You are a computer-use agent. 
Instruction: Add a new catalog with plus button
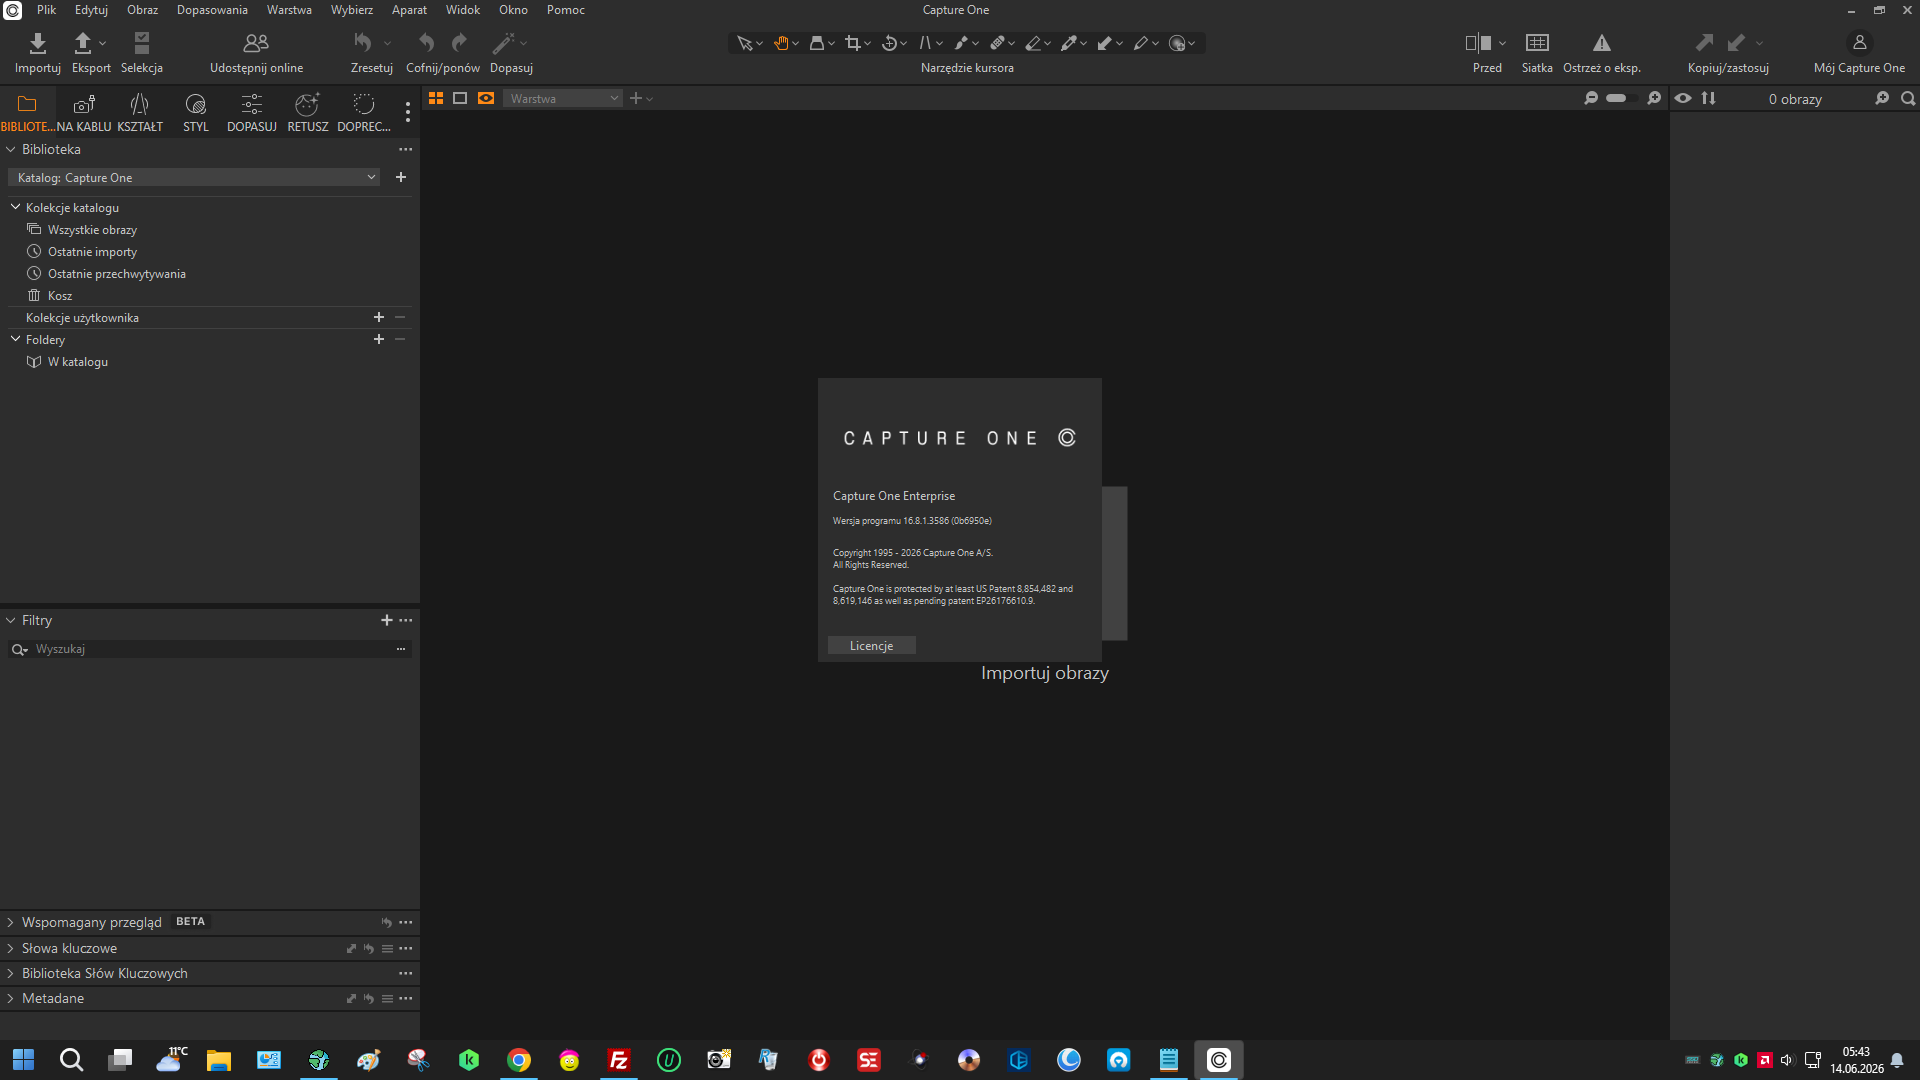[401, 177]
